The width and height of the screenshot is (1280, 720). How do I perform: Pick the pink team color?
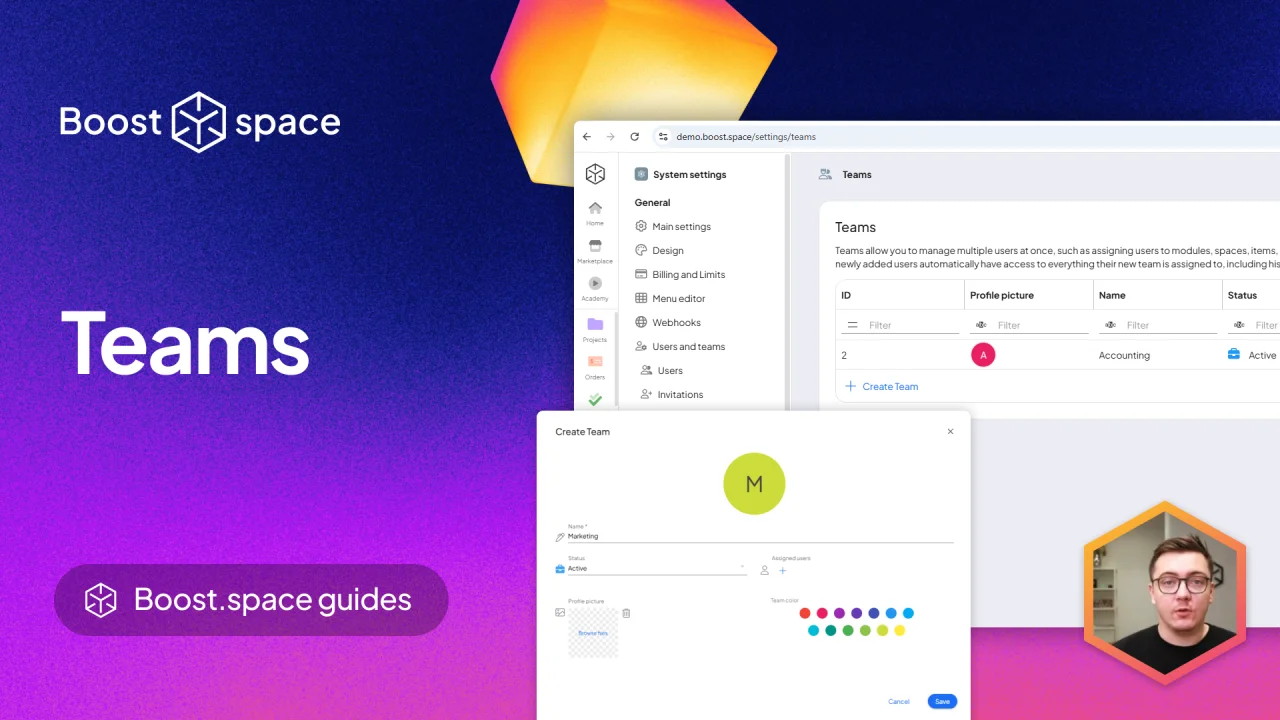click(822, 613)
